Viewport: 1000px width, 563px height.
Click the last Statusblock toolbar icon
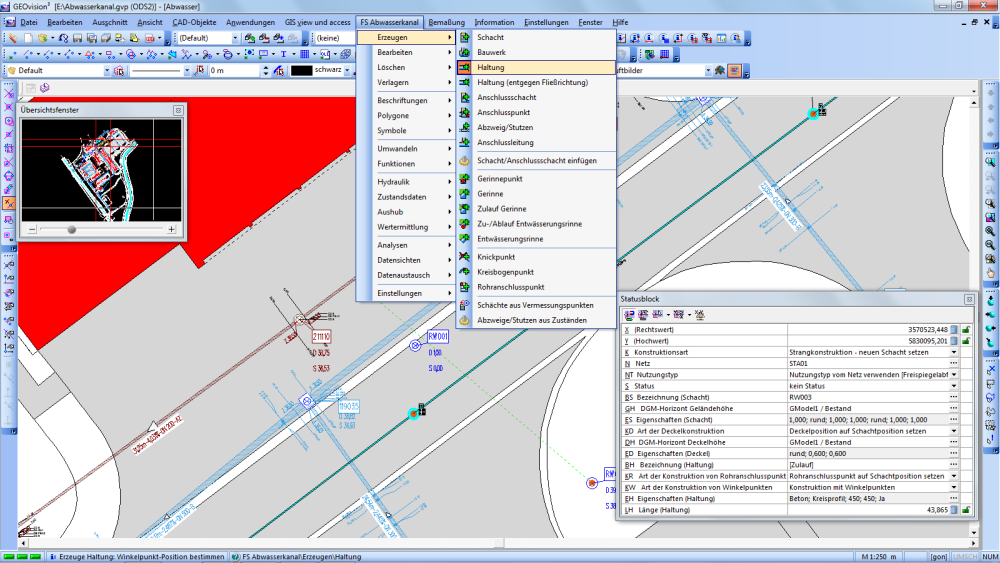(700, 314)
